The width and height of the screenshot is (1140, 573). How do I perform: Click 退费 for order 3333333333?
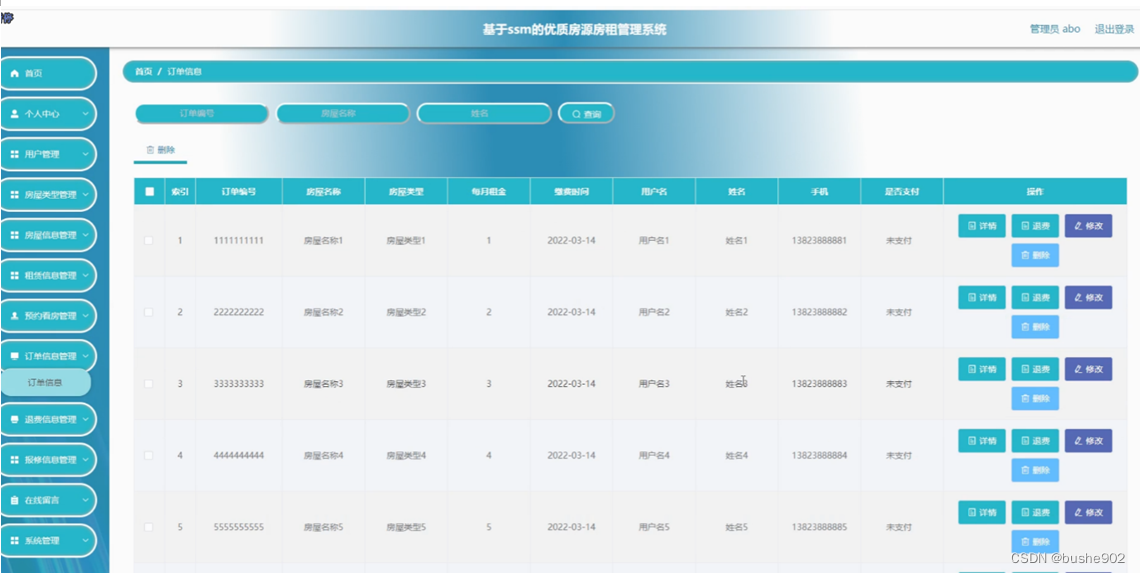pos(1035,369)
